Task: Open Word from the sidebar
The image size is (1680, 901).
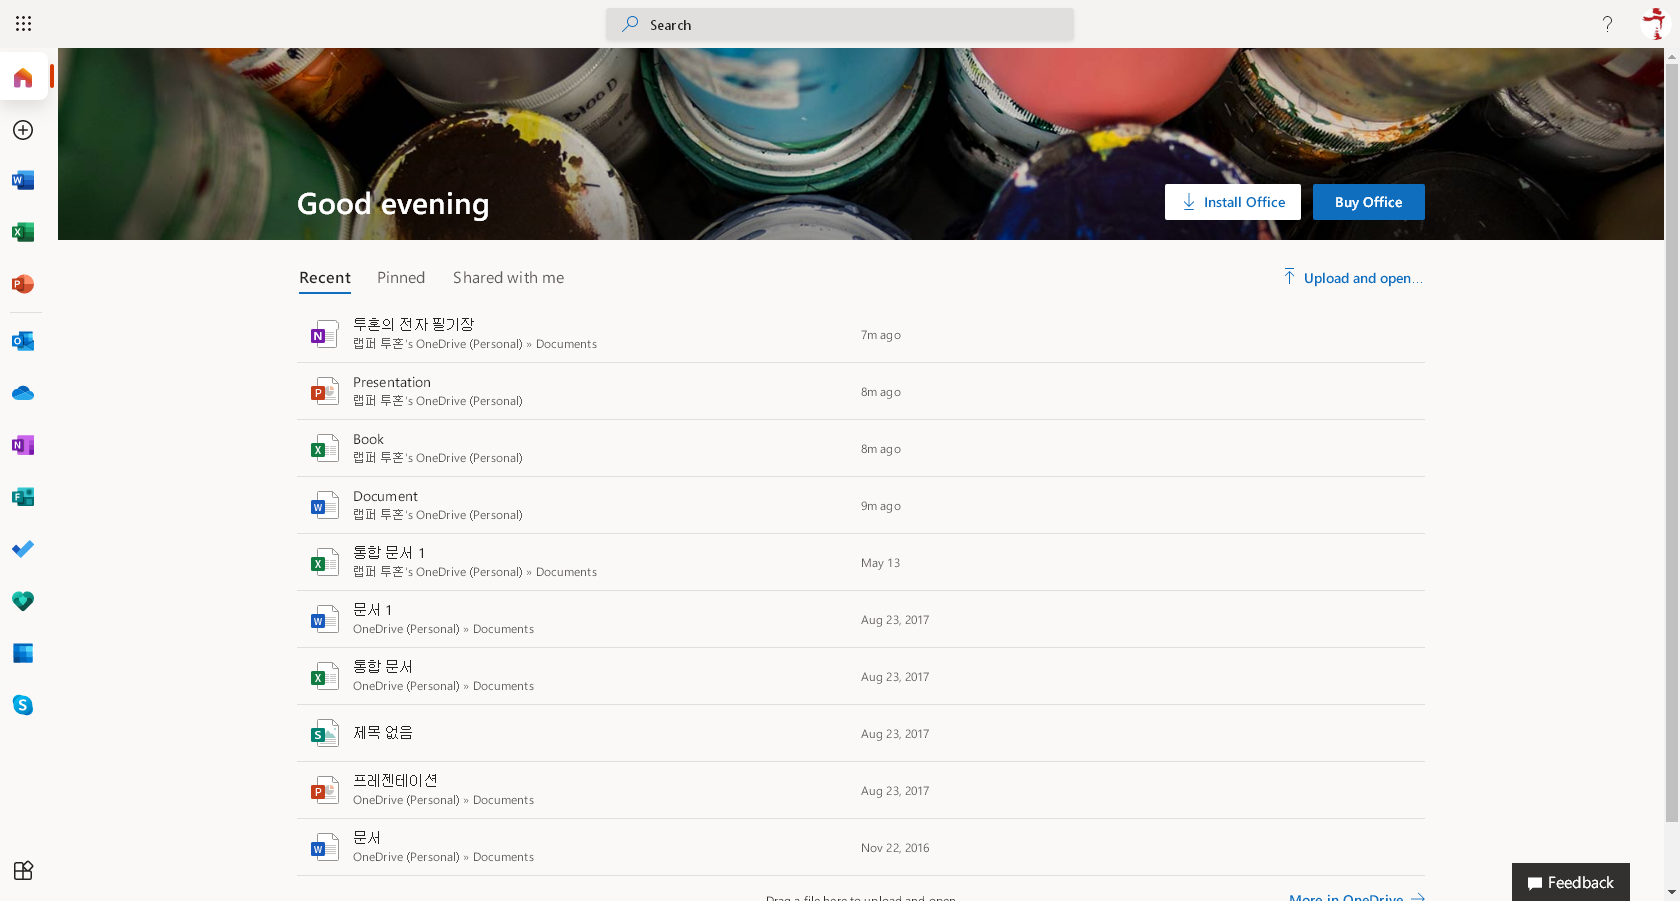Action: (x=23, y=180)
